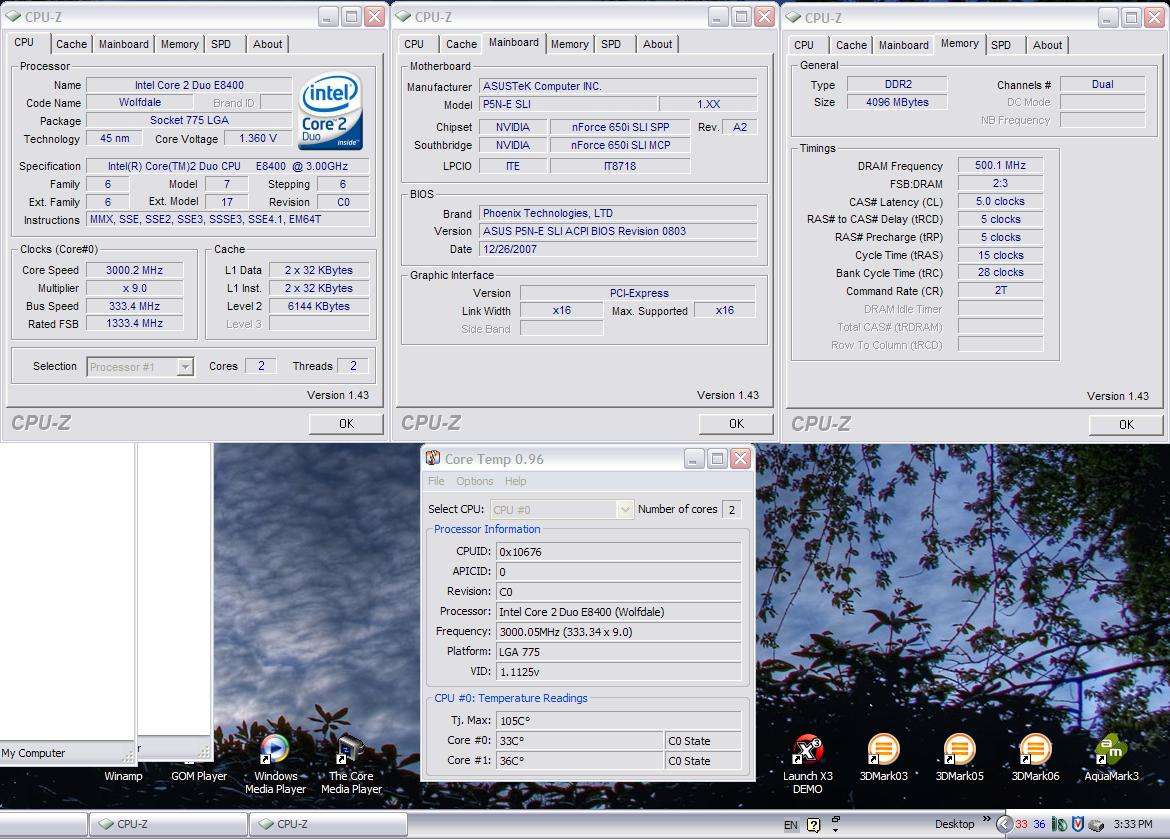
Task: Click the Mainboard CPU-Z window's title icon
Action: [404, 16]
